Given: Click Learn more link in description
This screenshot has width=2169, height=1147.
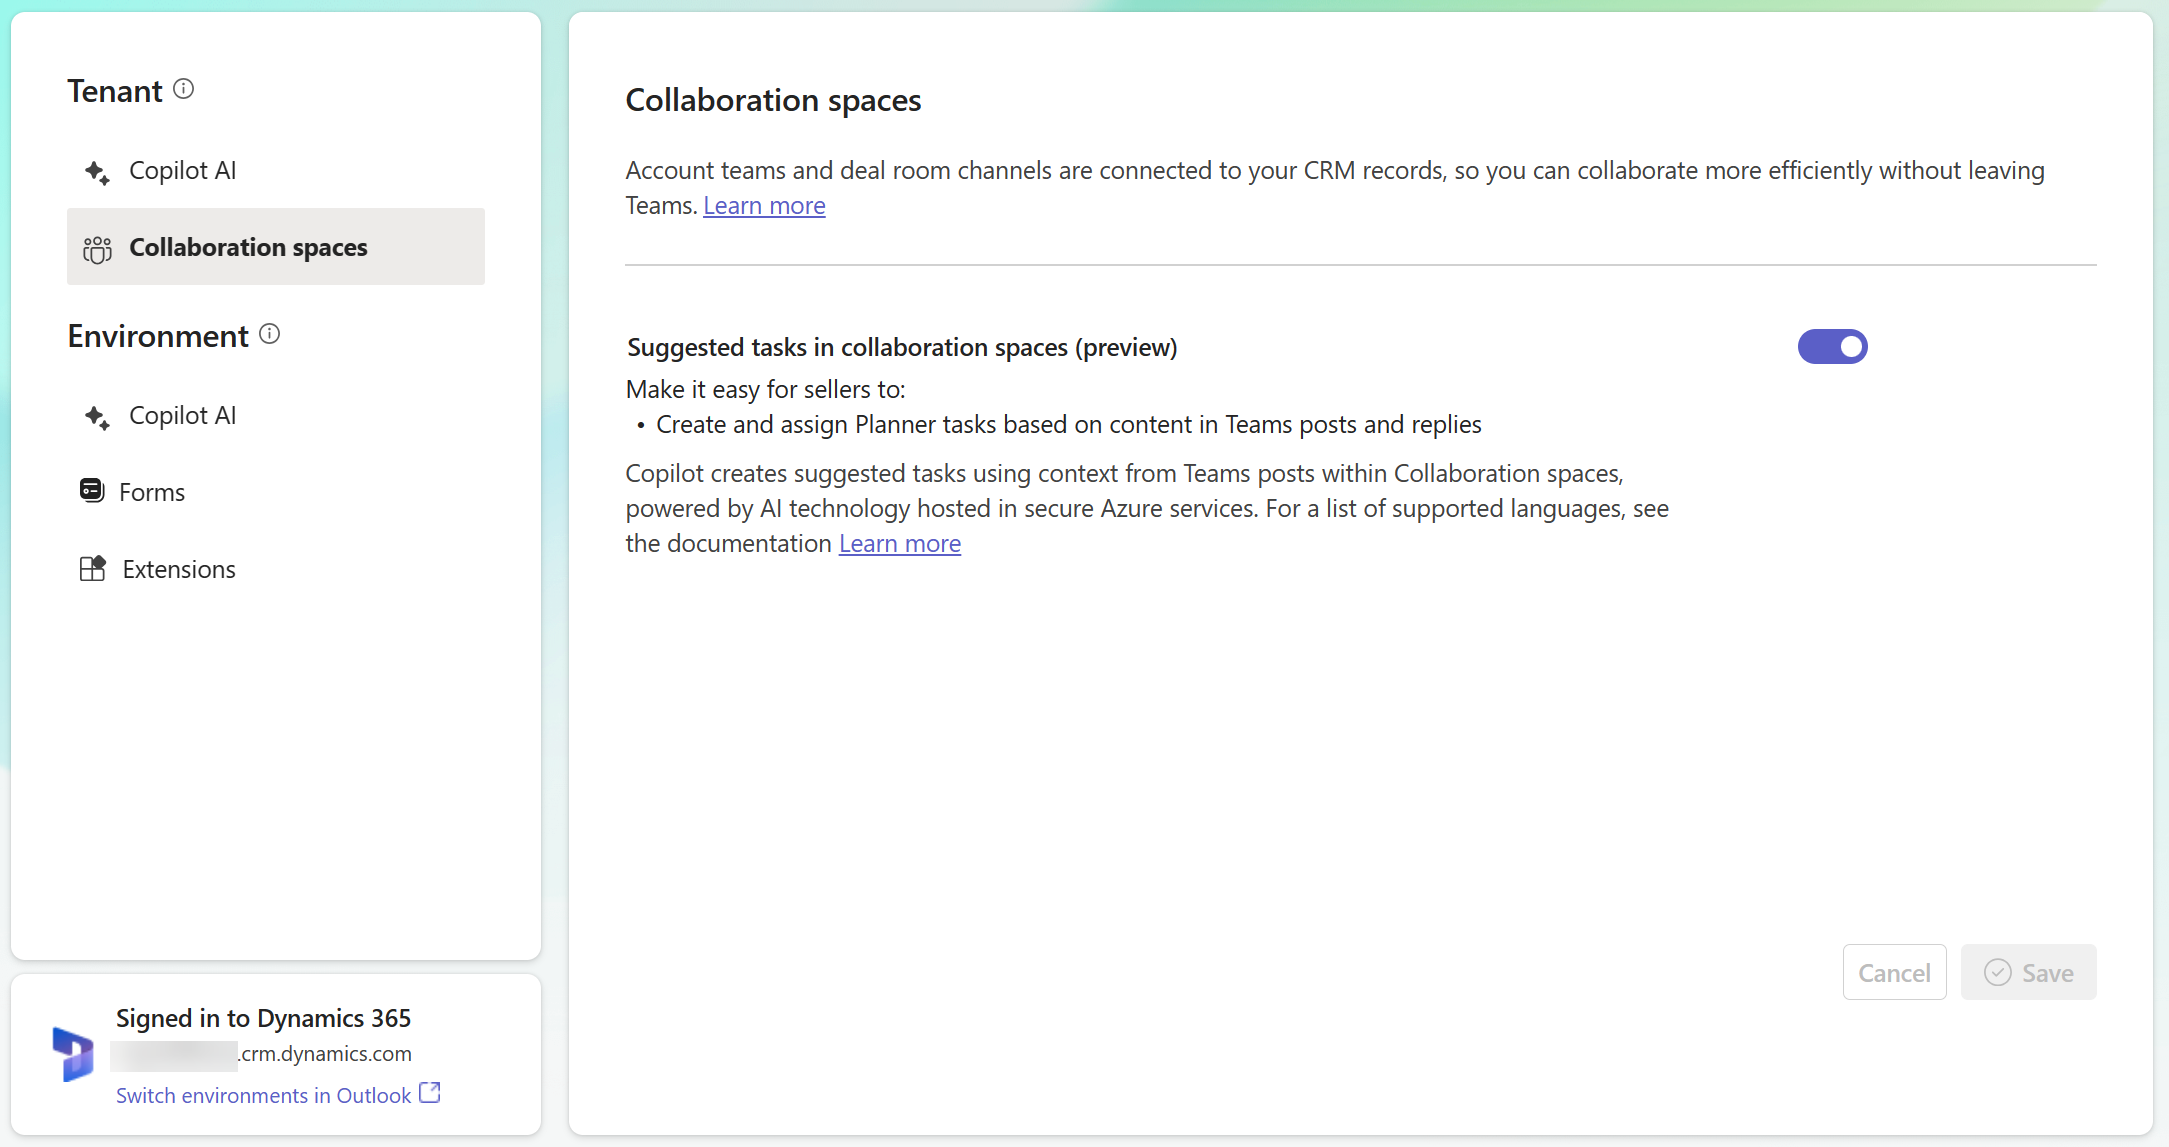Looking at the screenshot, I should [765, 205].
